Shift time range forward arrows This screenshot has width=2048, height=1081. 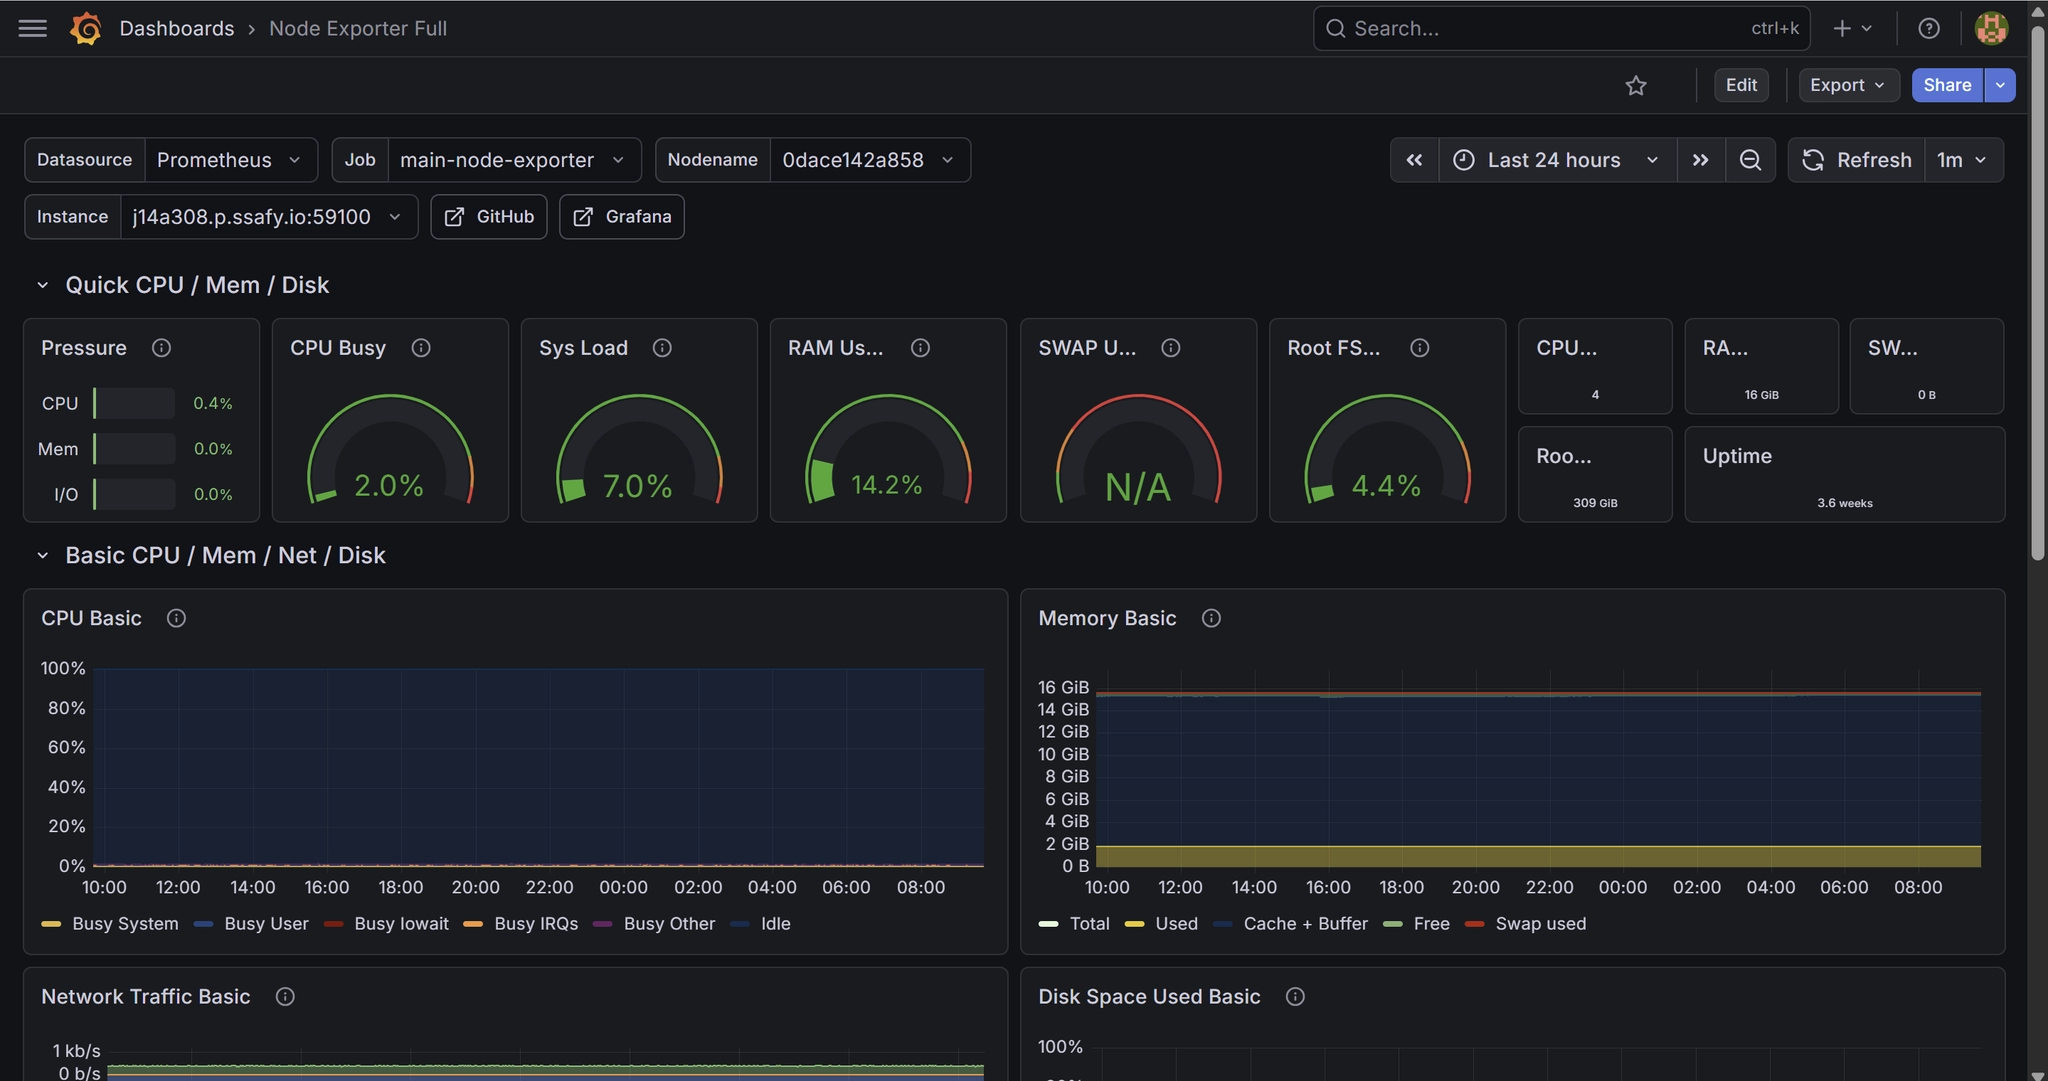pyautogui.click(x=1700, y=160)
